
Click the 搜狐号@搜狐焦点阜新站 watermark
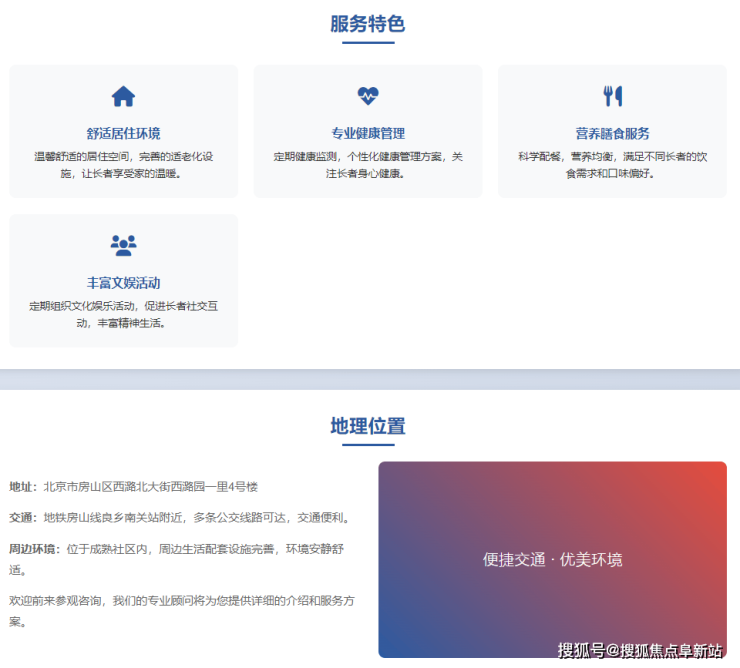tap(639, 651)
